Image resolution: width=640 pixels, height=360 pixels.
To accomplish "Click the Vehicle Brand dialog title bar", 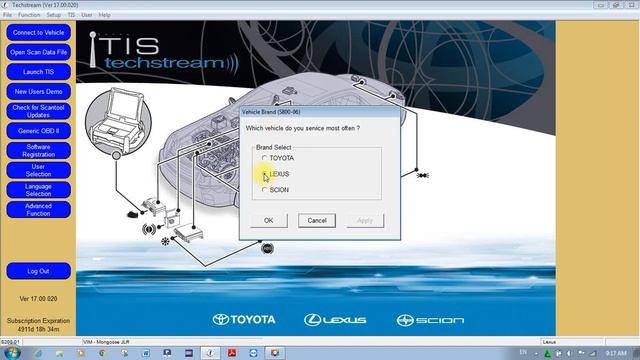I will [x=320, y=112].
